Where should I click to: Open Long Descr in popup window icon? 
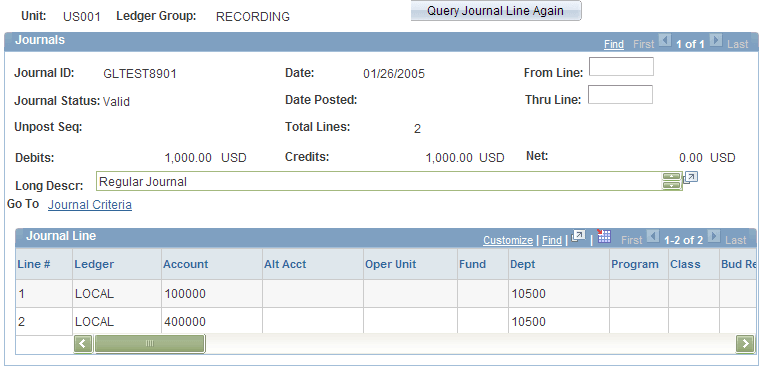(x=691, y=177)
